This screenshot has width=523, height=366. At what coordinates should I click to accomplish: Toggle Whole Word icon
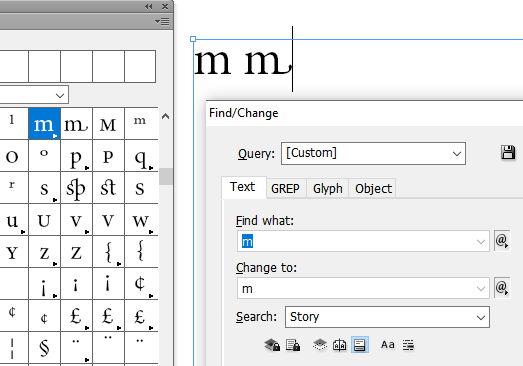408,345
